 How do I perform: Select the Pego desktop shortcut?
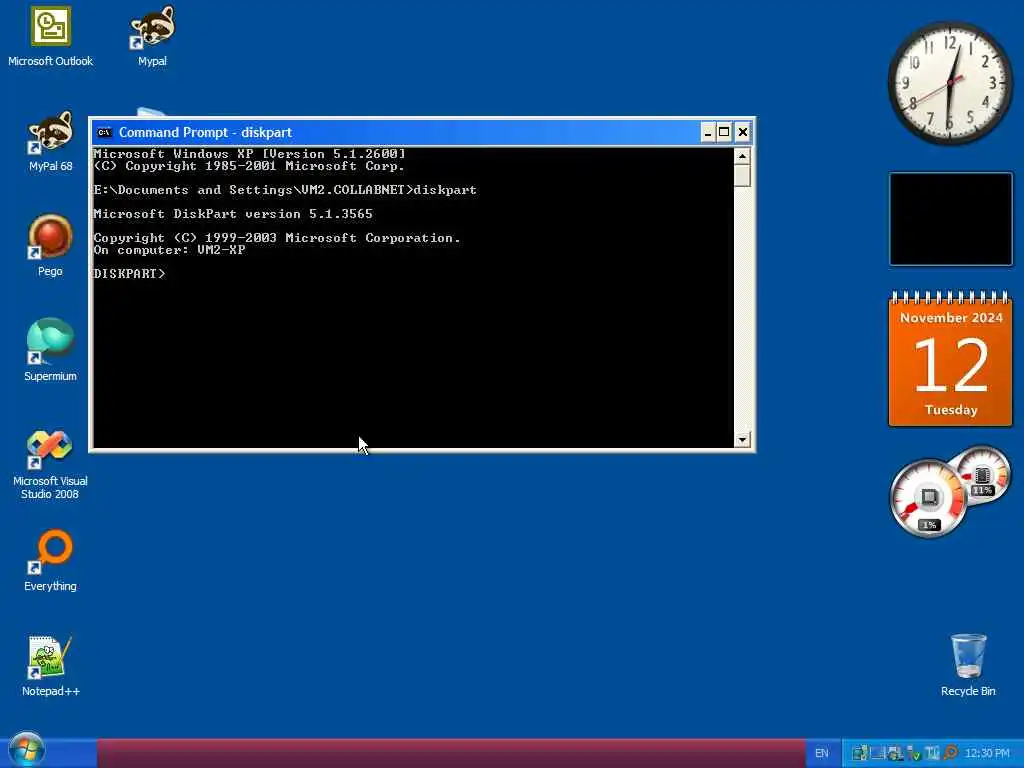coord(50,246)
